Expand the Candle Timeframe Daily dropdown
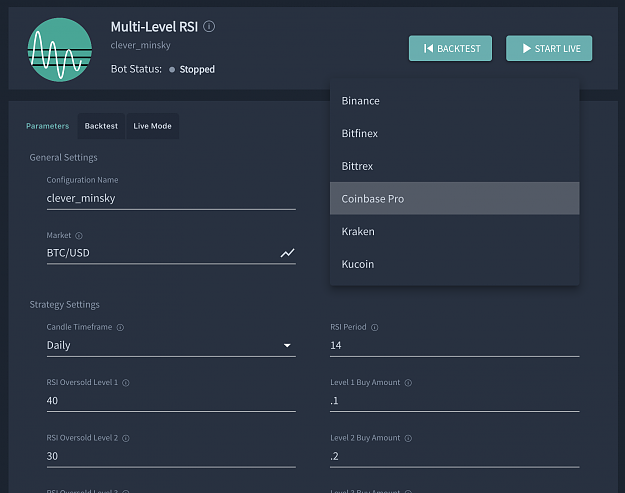This screenshot has height=493, width=625. click(x=171, y=345)
